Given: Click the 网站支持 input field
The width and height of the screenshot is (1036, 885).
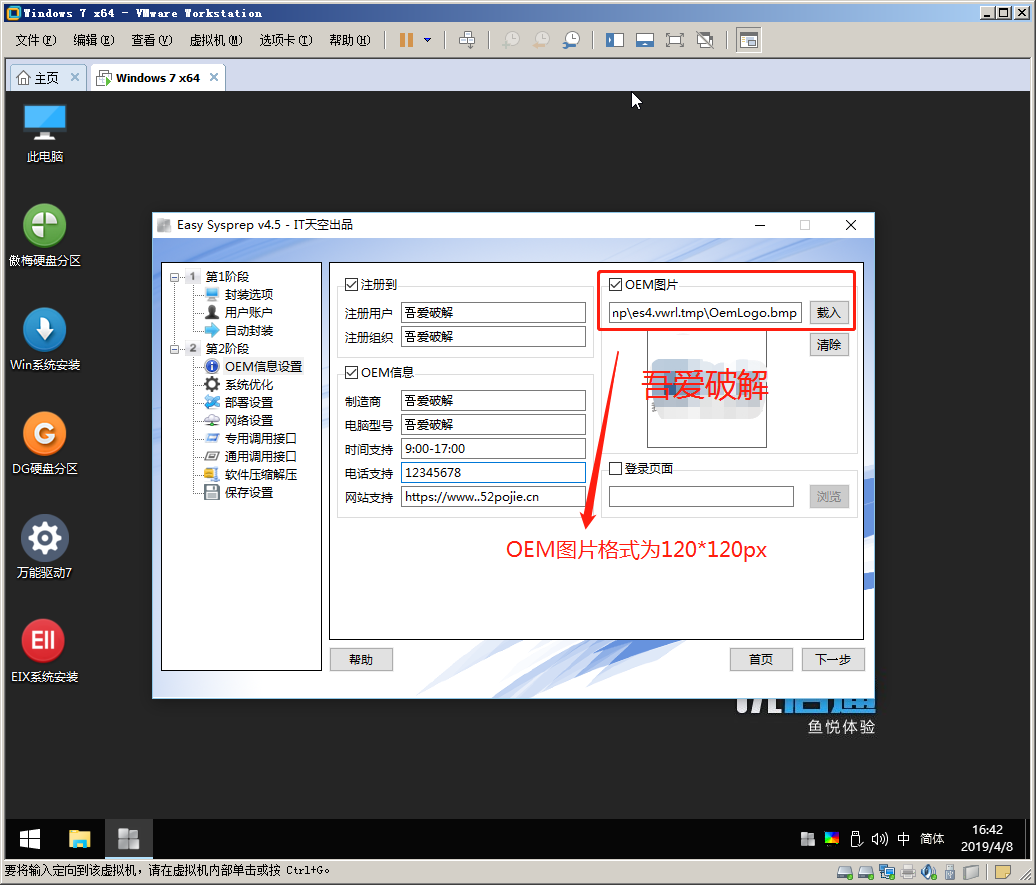Looking at the screenshot, I should pos(494,497).
